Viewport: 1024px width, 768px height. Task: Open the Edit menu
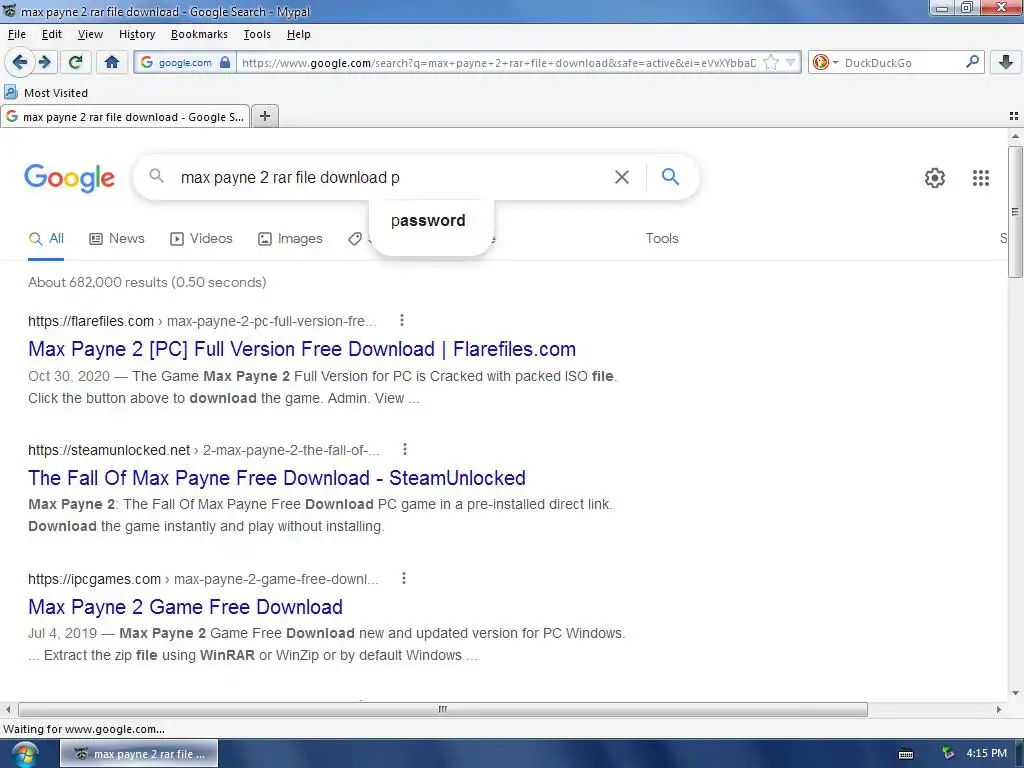pyautogui.click(x=52, y=34)
